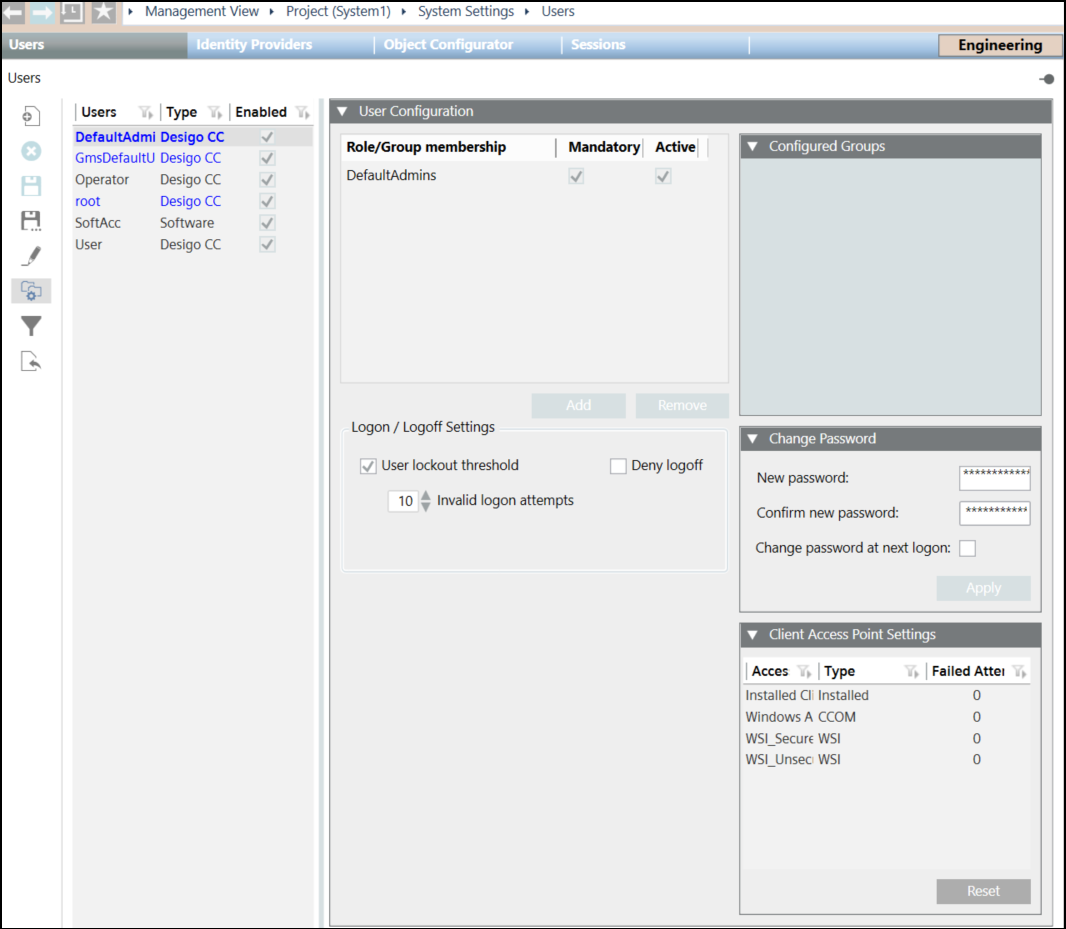
Task: Collapse the Change Password panel
Action: [x=752, y=439]
